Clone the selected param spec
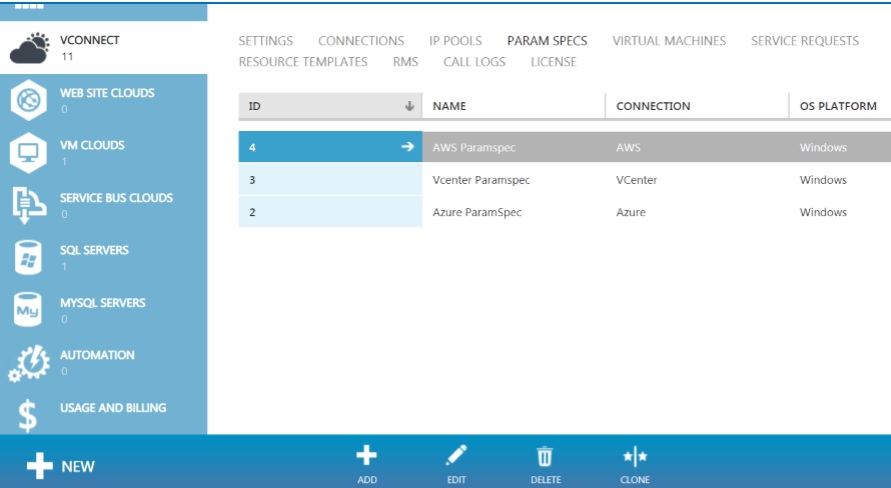 [x=635, y=464]
